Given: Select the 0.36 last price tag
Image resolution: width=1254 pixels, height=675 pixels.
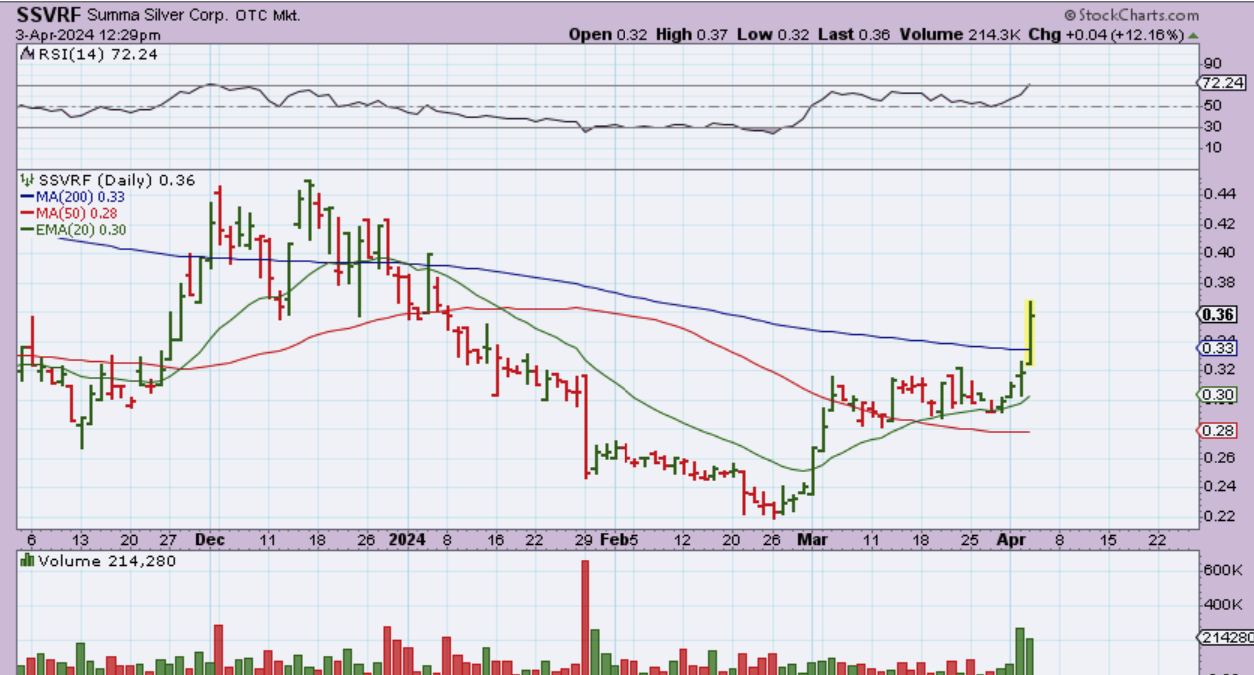Looking at the screenshot, I should point(1216,314).
